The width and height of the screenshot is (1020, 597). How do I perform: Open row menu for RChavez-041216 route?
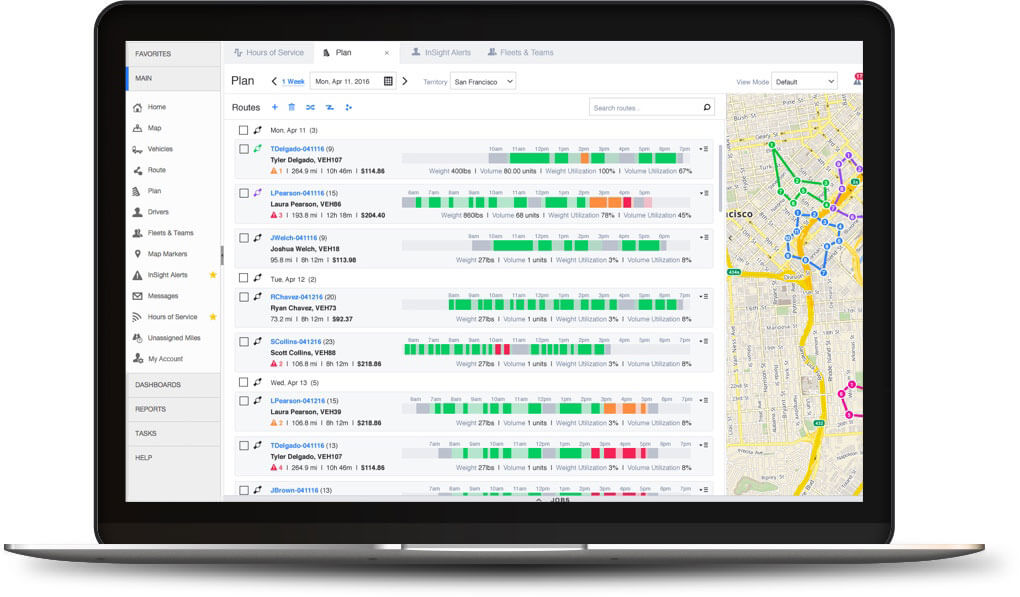pyautogui.click(x=705, y=297)
